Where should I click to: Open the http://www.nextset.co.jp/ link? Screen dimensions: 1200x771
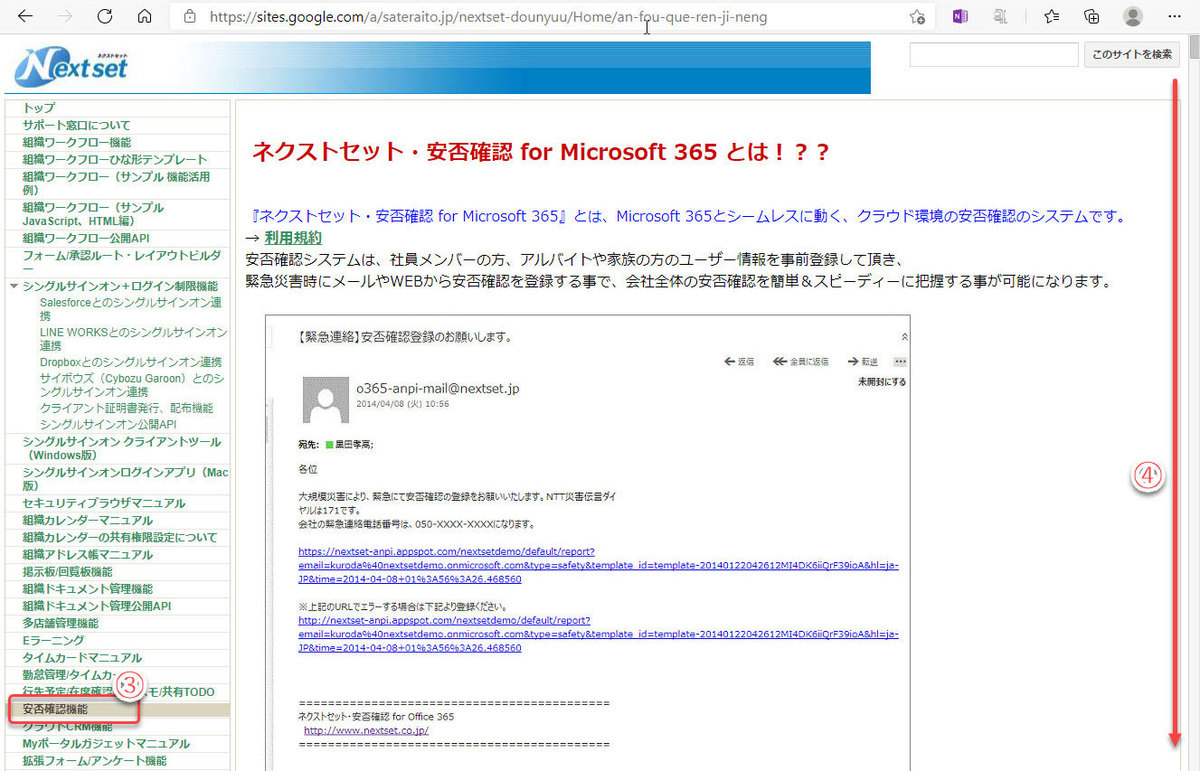(367, 731)
